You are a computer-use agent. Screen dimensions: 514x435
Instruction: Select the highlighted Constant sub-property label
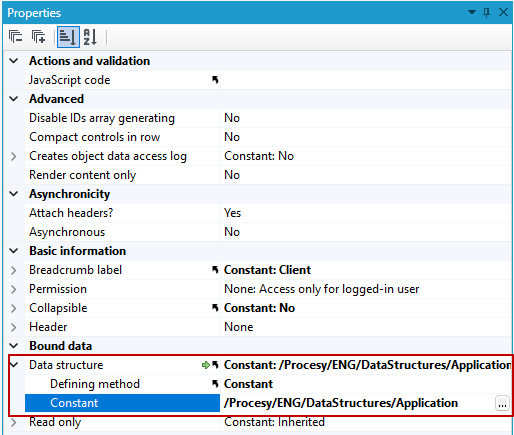coord(74,403)
